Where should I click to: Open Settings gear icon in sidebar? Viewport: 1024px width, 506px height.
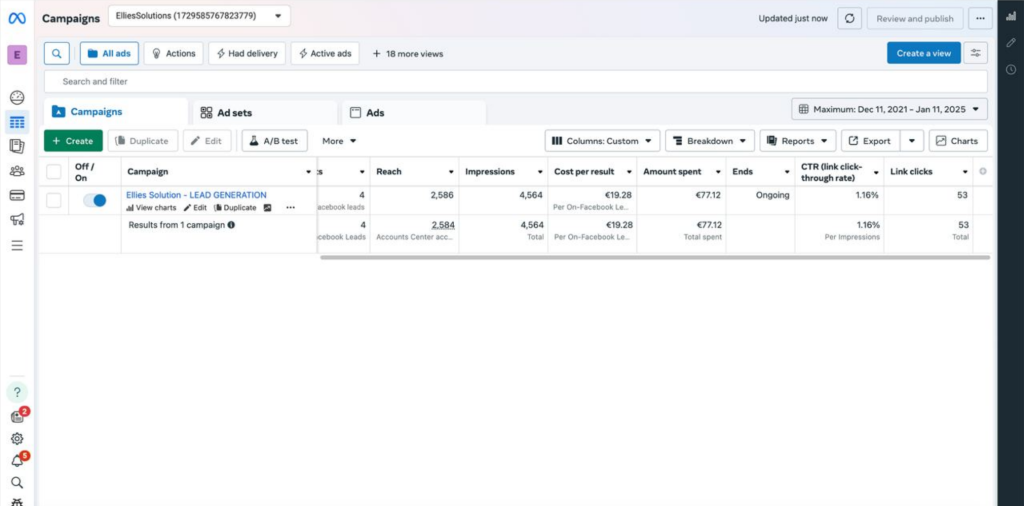17,439
